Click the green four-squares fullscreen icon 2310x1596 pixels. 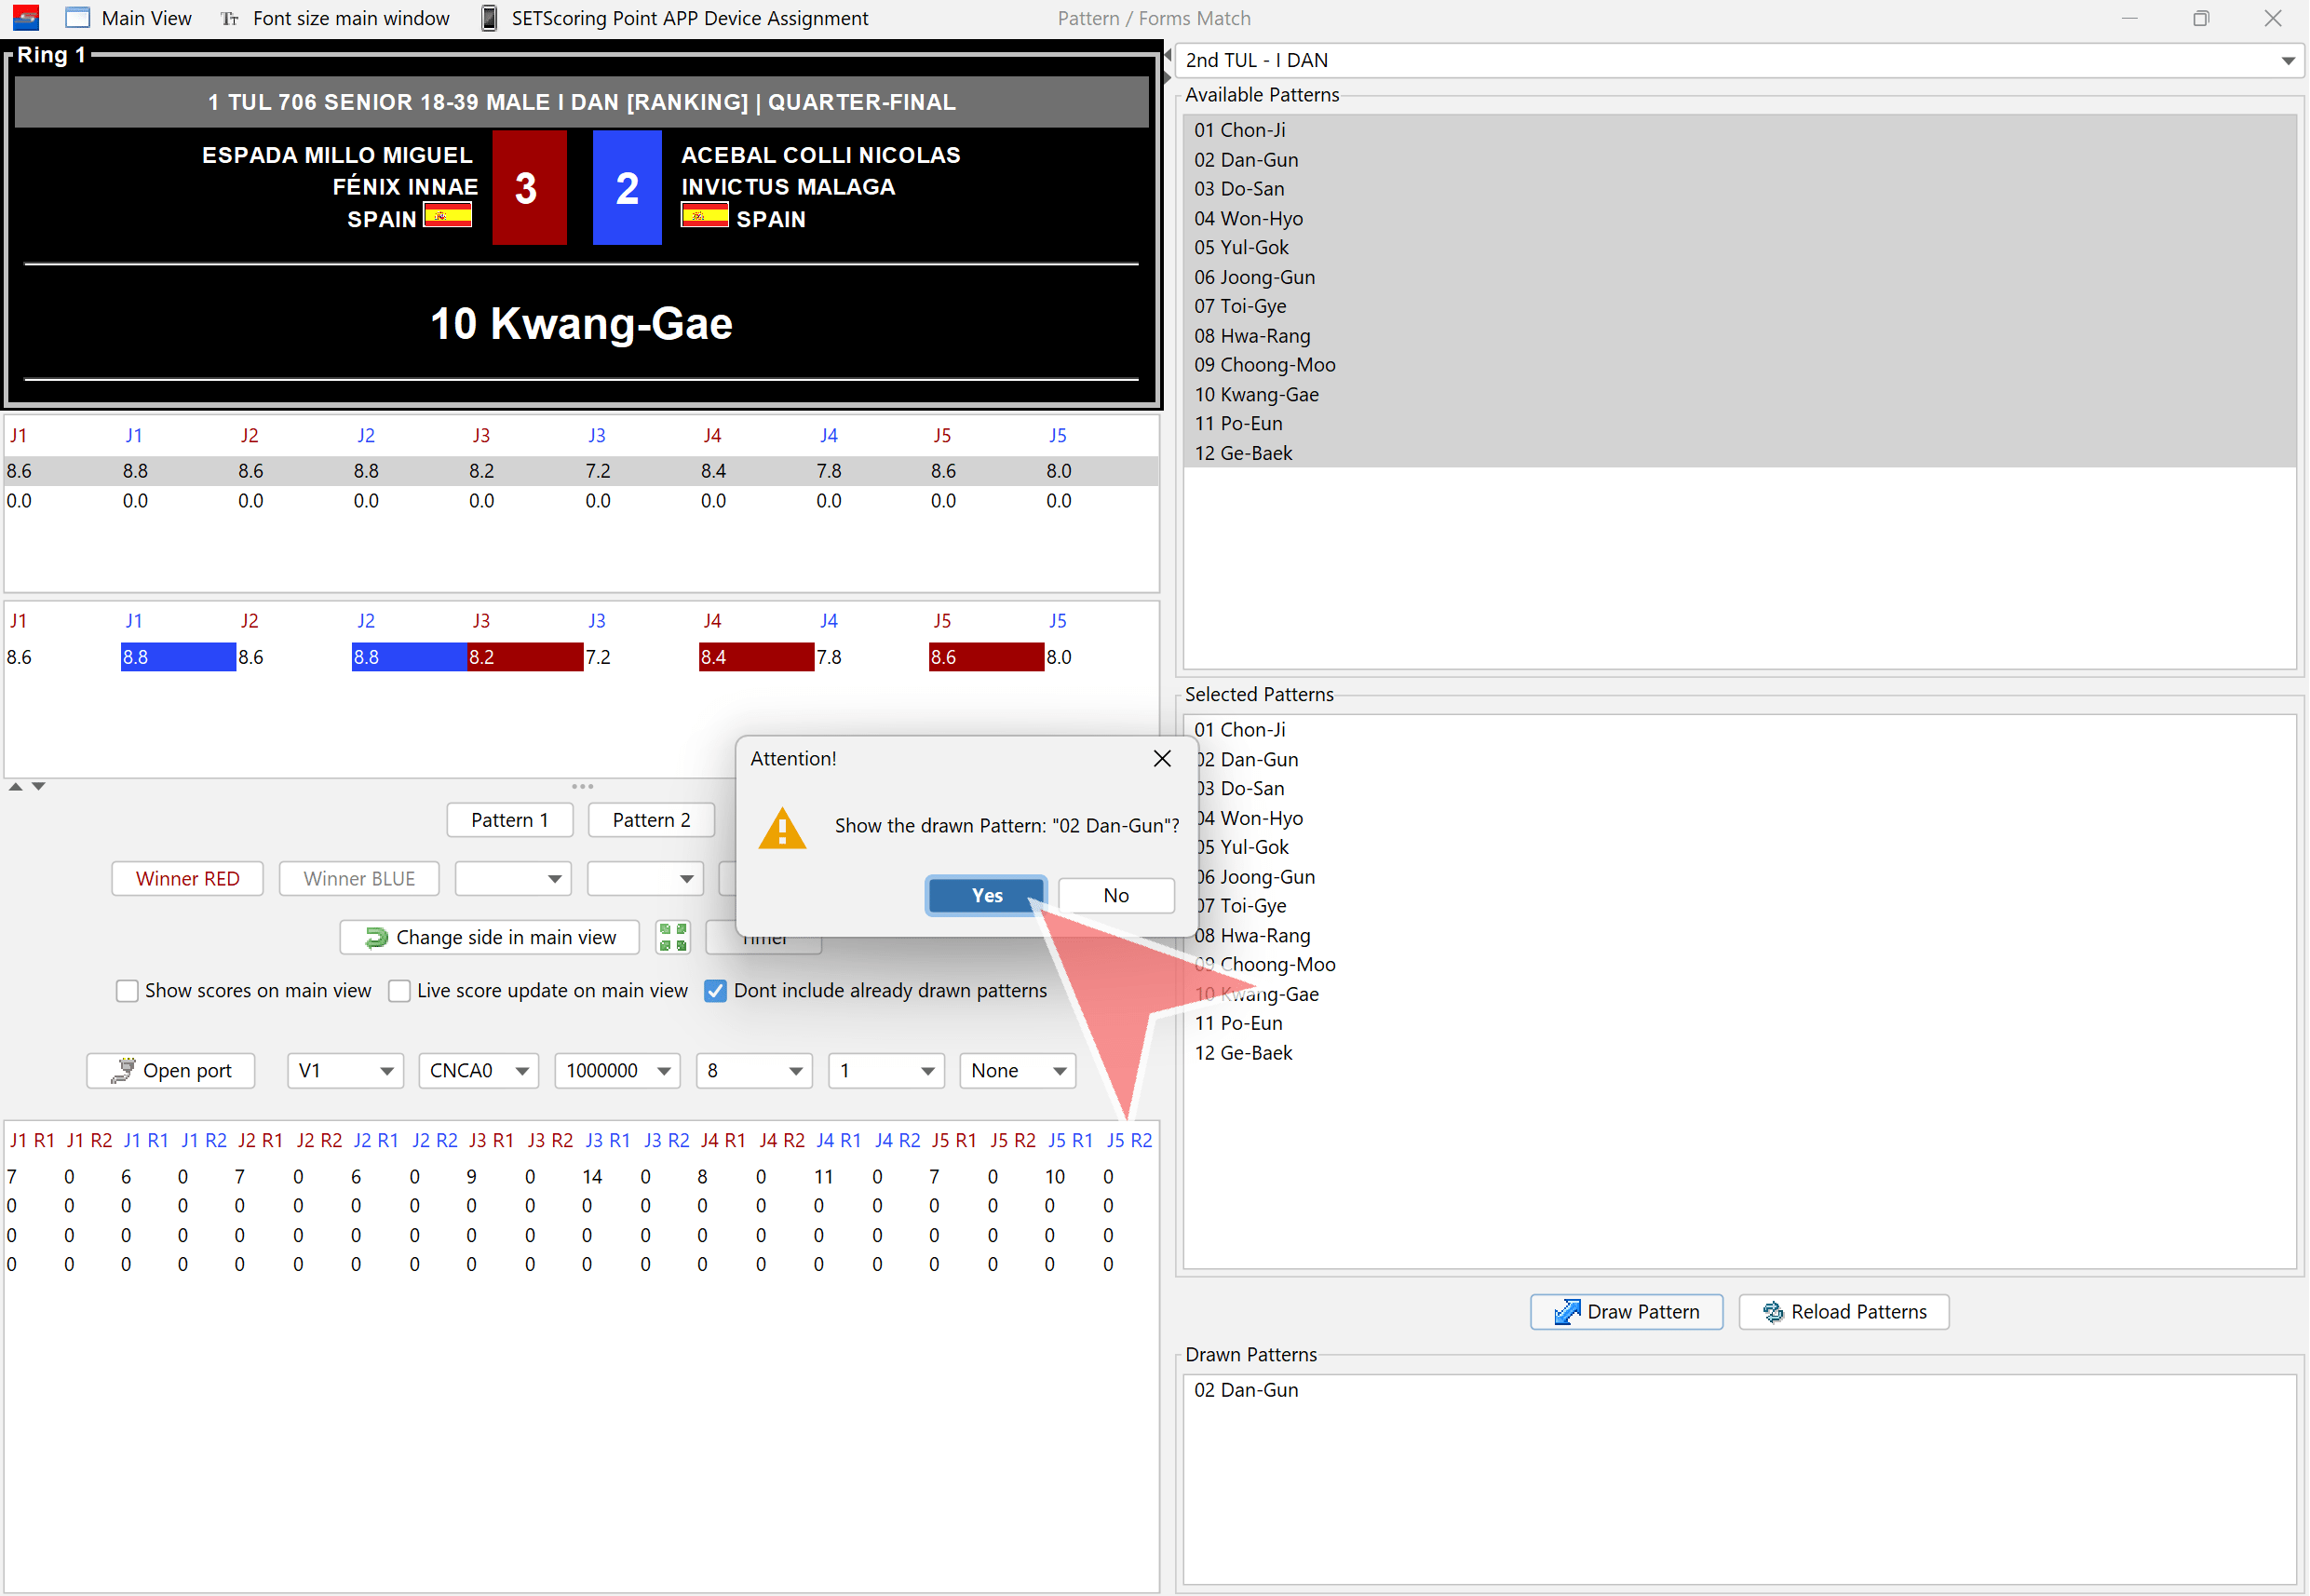[x=672, y=937]
